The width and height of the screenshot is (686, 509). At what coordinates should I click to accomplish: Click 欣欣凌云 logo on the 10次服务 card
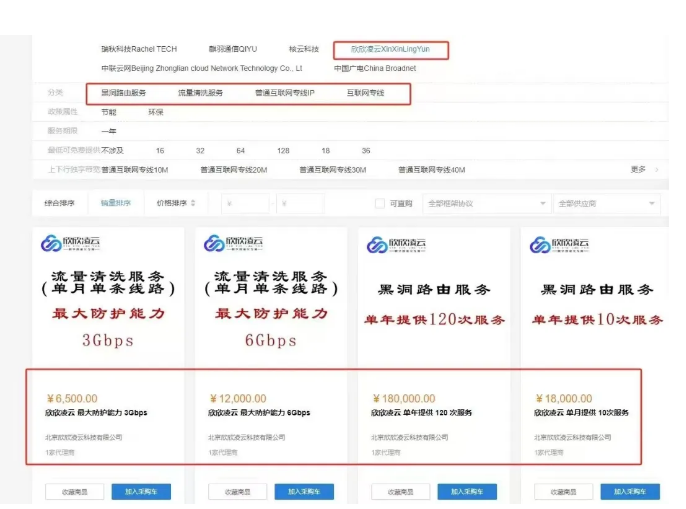559,245
